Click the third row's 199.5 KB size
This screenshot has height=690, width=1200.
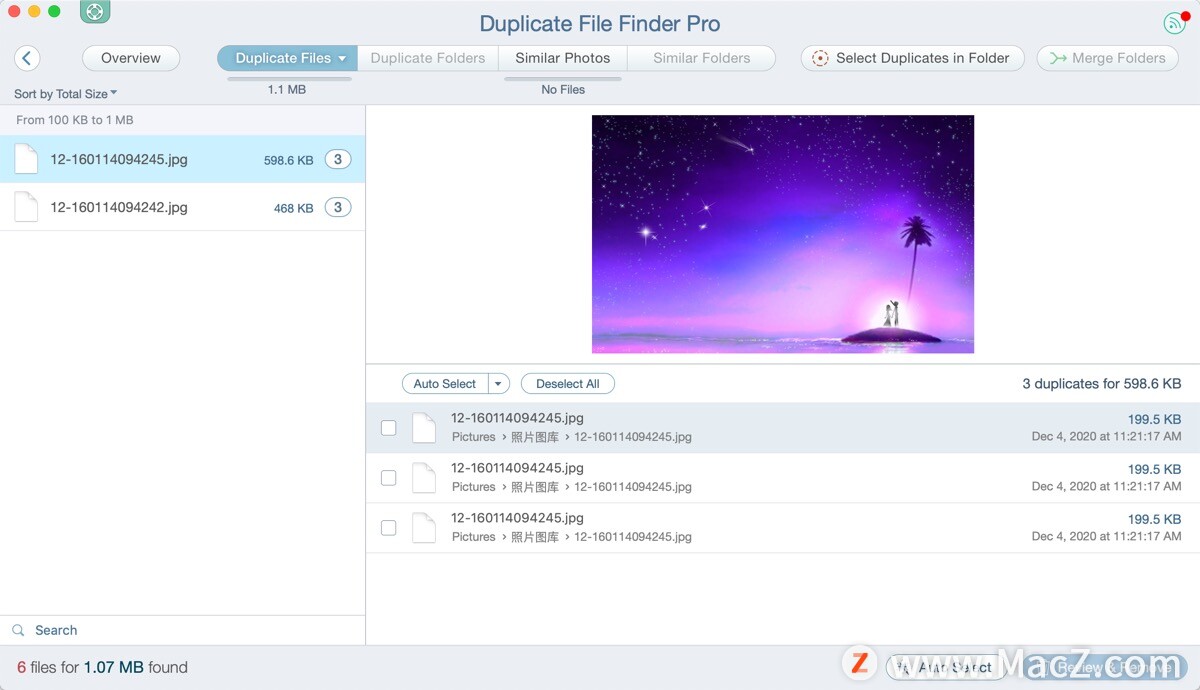(1155, 520)
